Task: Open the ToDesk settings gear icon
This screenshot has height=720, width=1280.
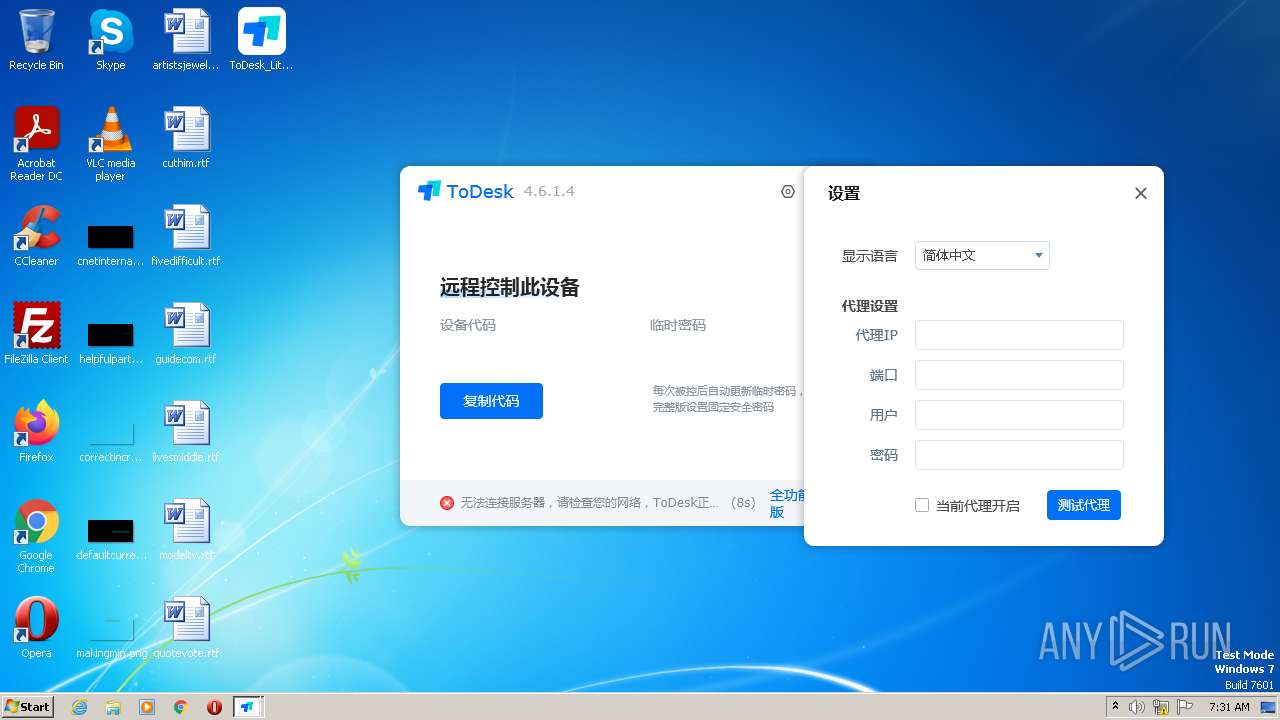Action: tap(788, 192)
